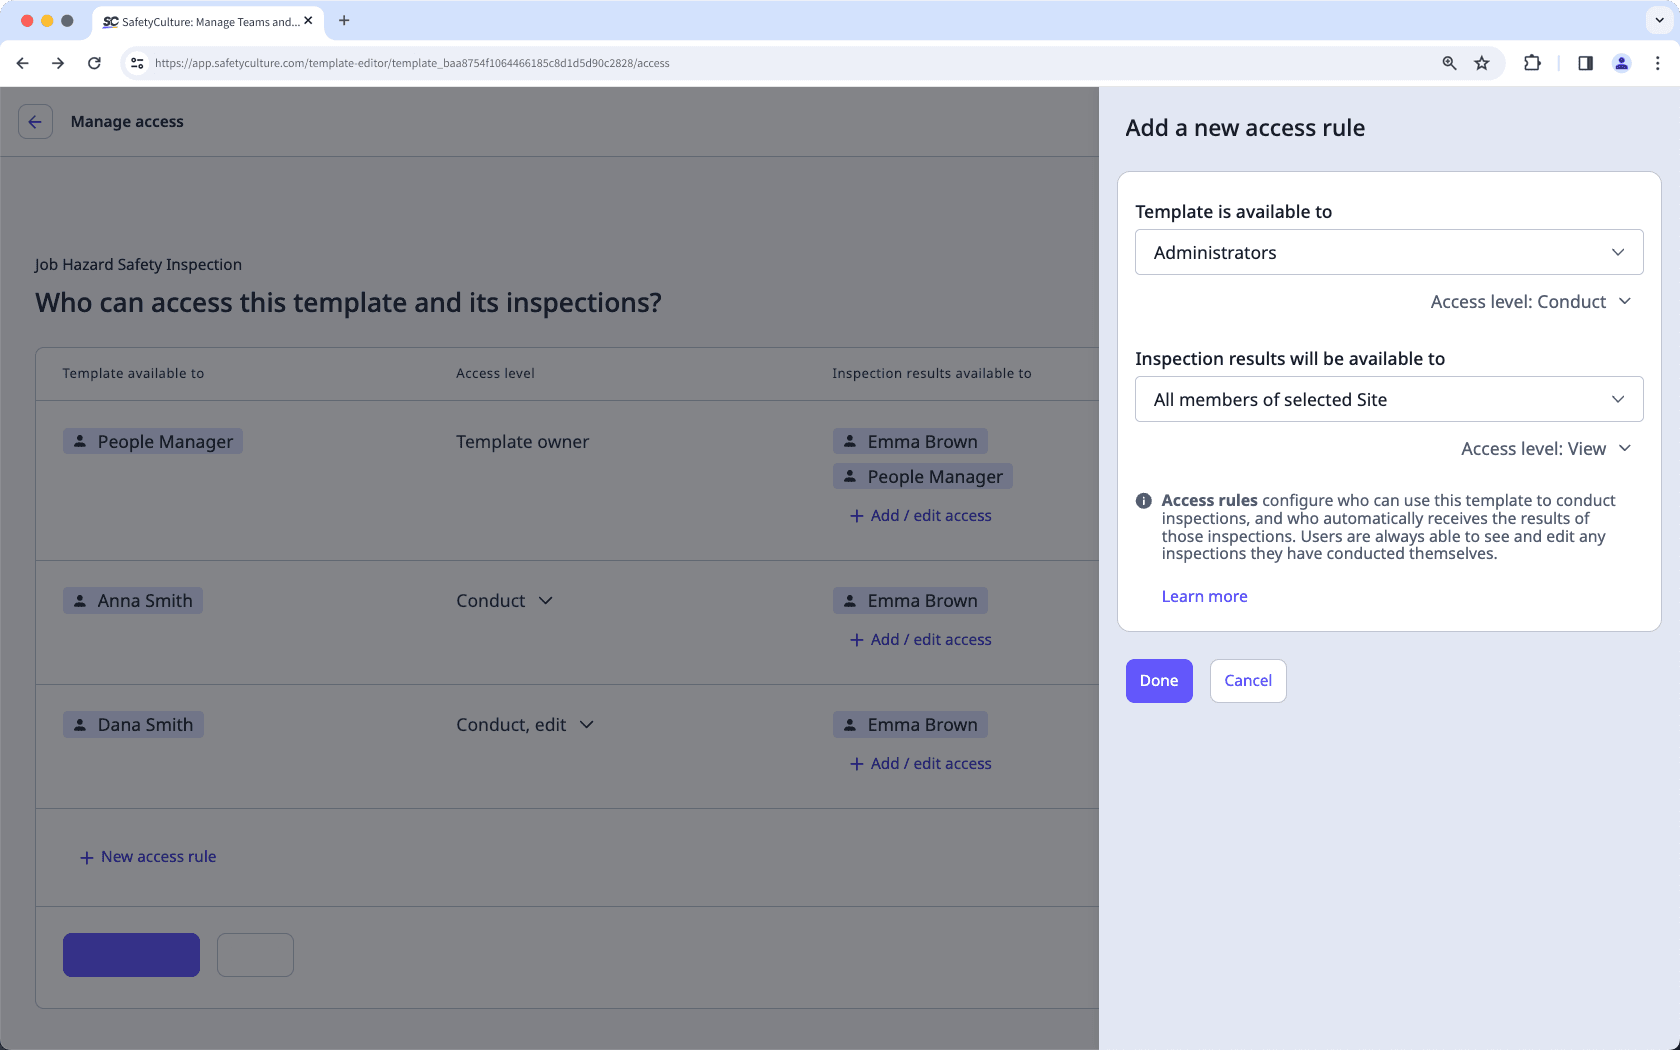
Task: Click the person icon in Anna Smith chip
Action: point(80,600)
